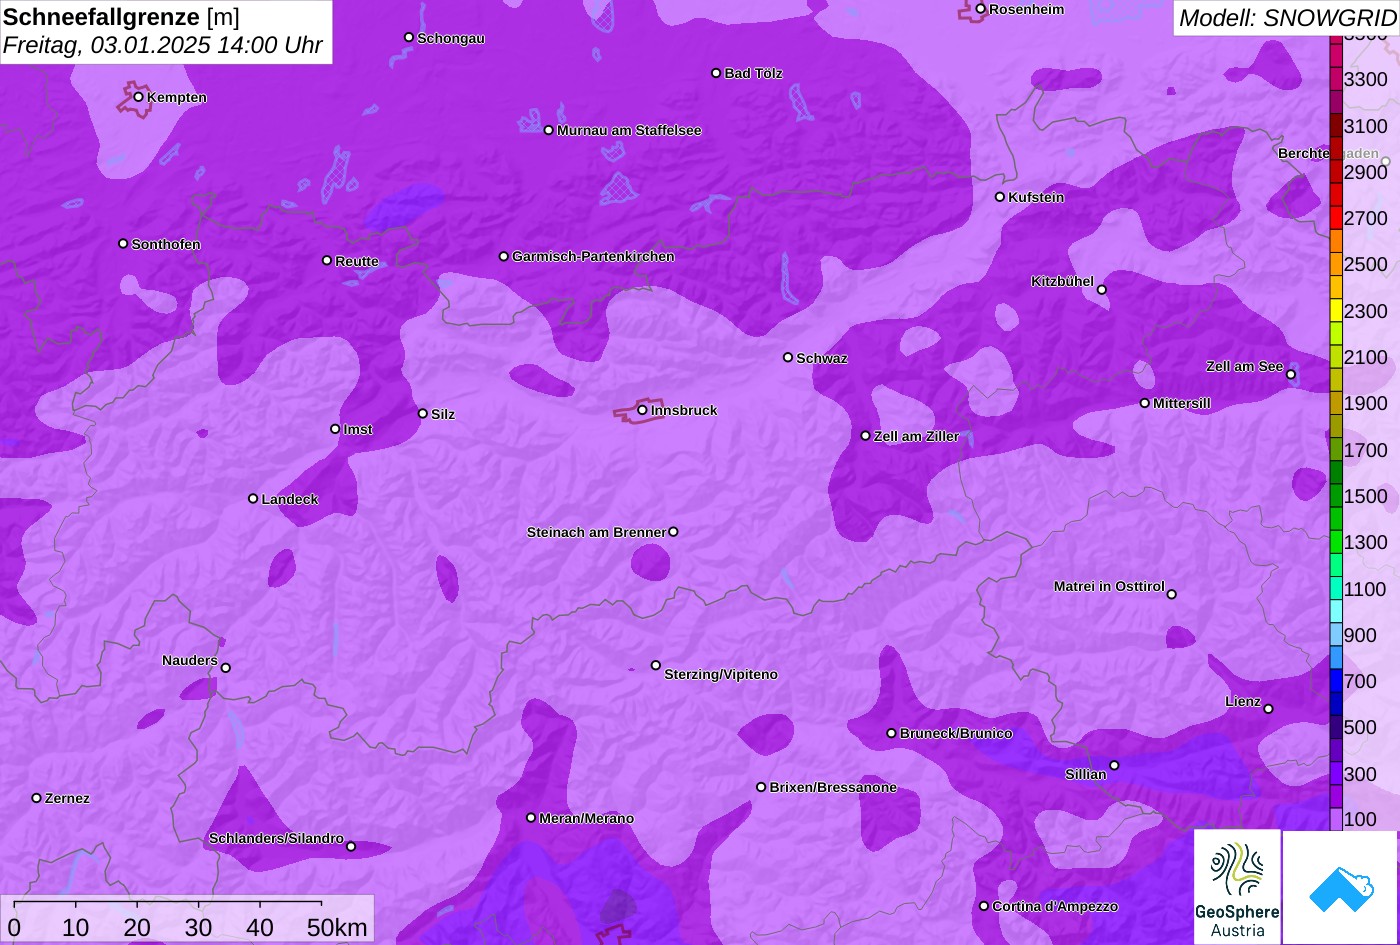Click the Landeck location dot
The width and height of the screenshot is (1400, 945).
[x=253, y=498]
